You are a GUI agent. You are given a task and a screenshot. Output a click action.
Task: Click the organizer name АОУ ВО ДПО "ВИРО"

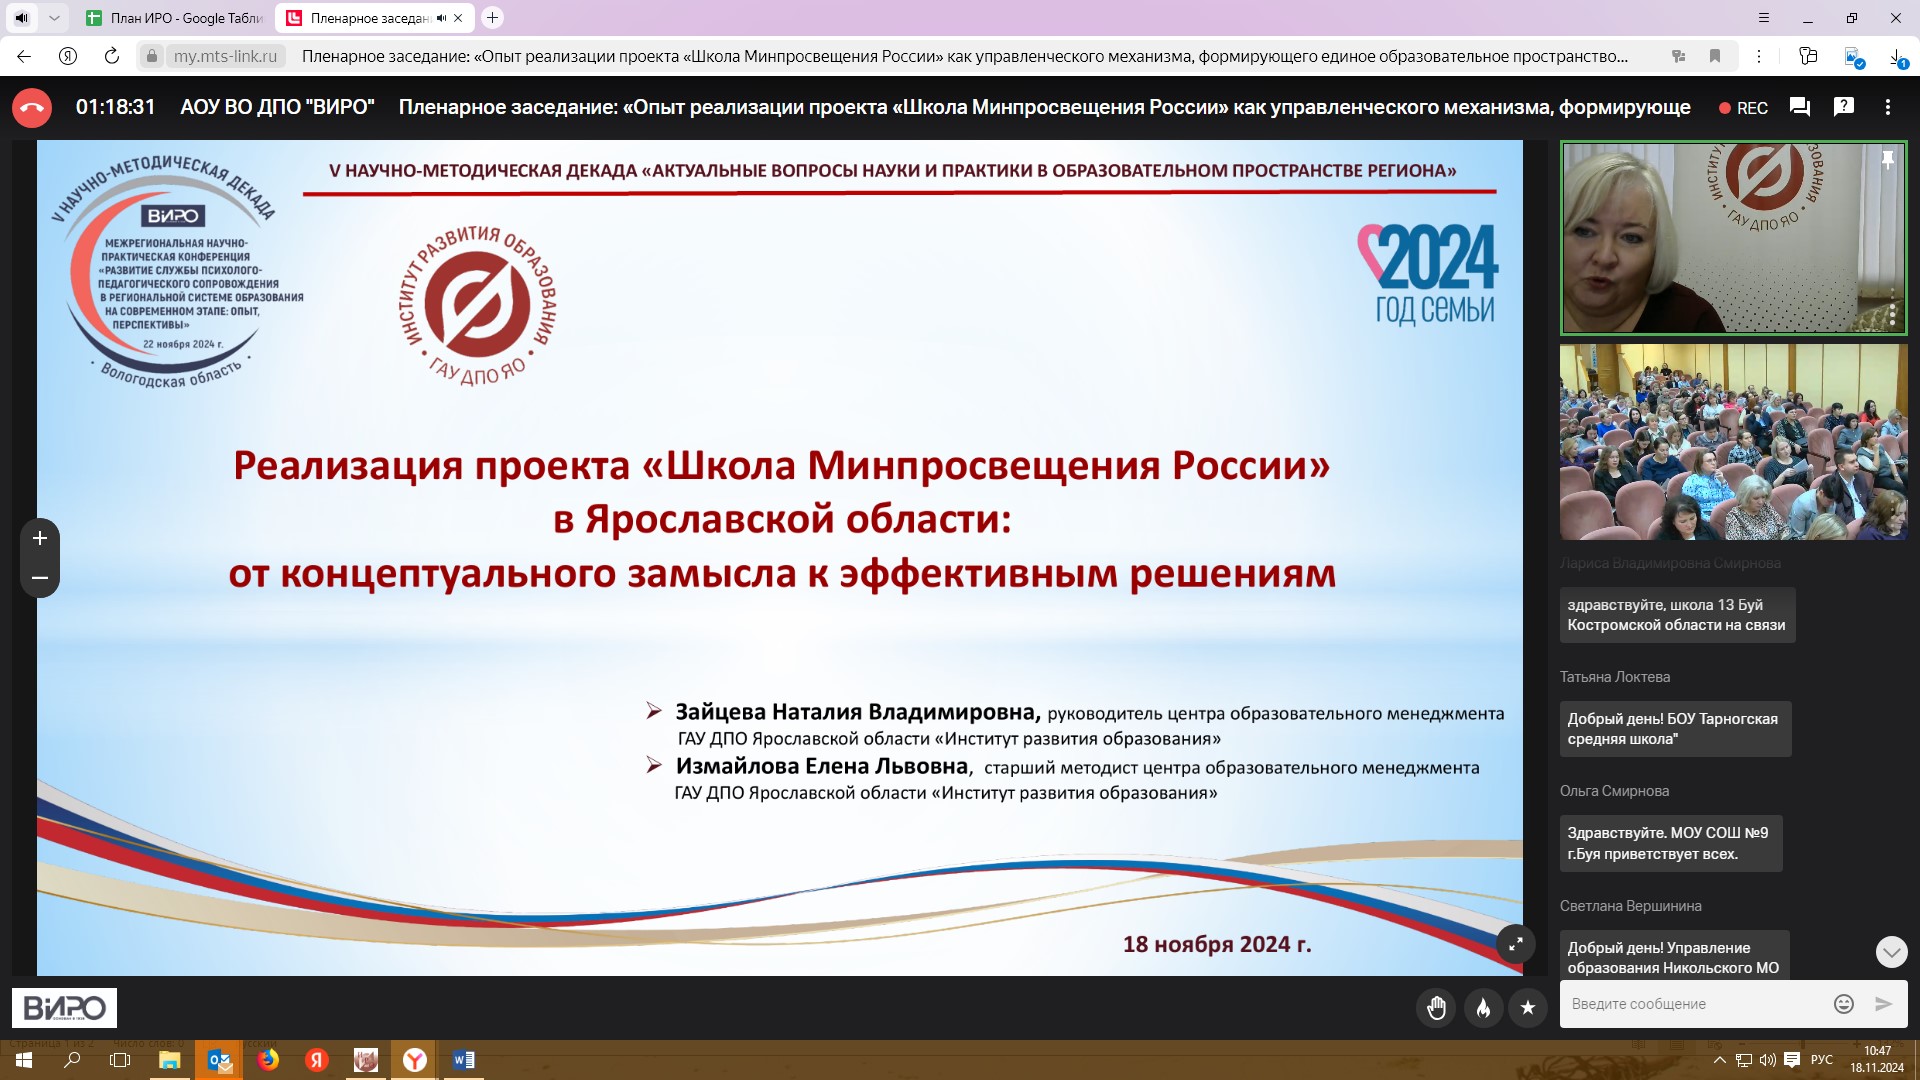tap(277, 107)
